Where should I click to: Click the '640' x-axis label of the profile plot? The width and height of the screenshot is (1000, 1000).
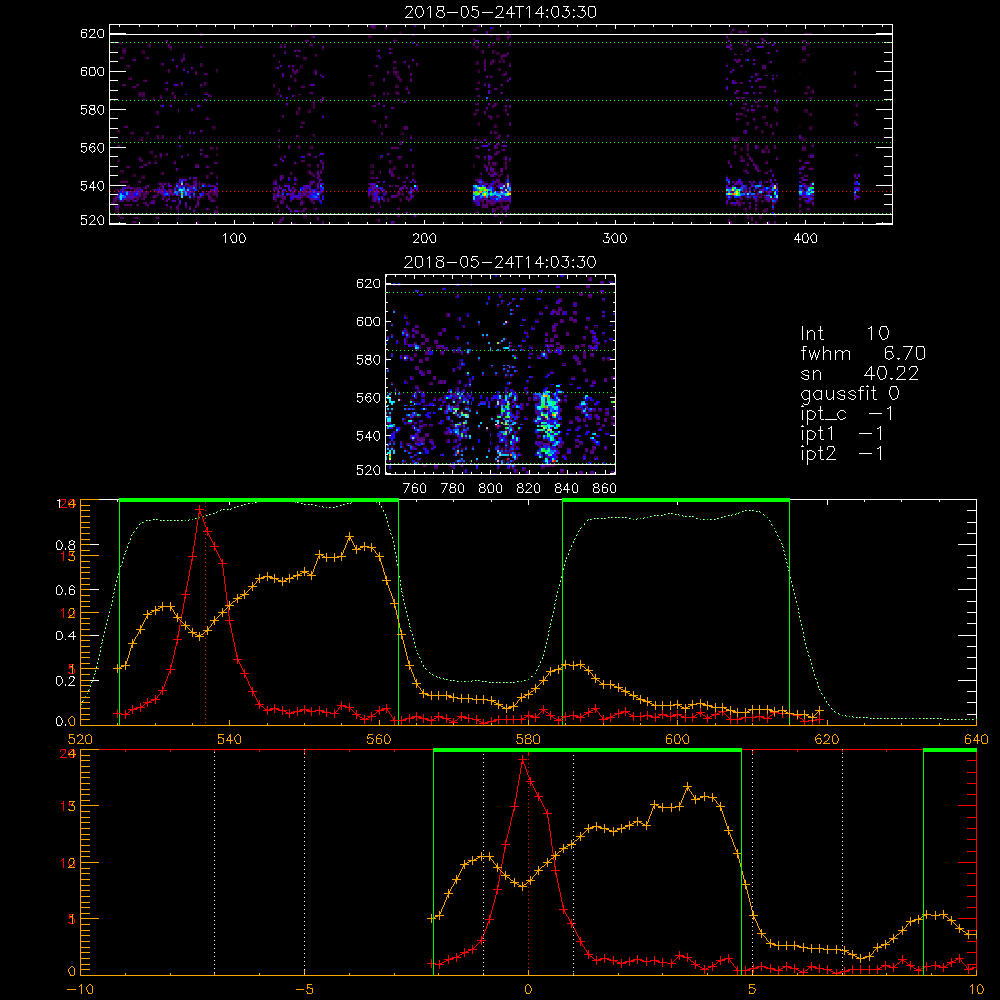coord(976,740)
